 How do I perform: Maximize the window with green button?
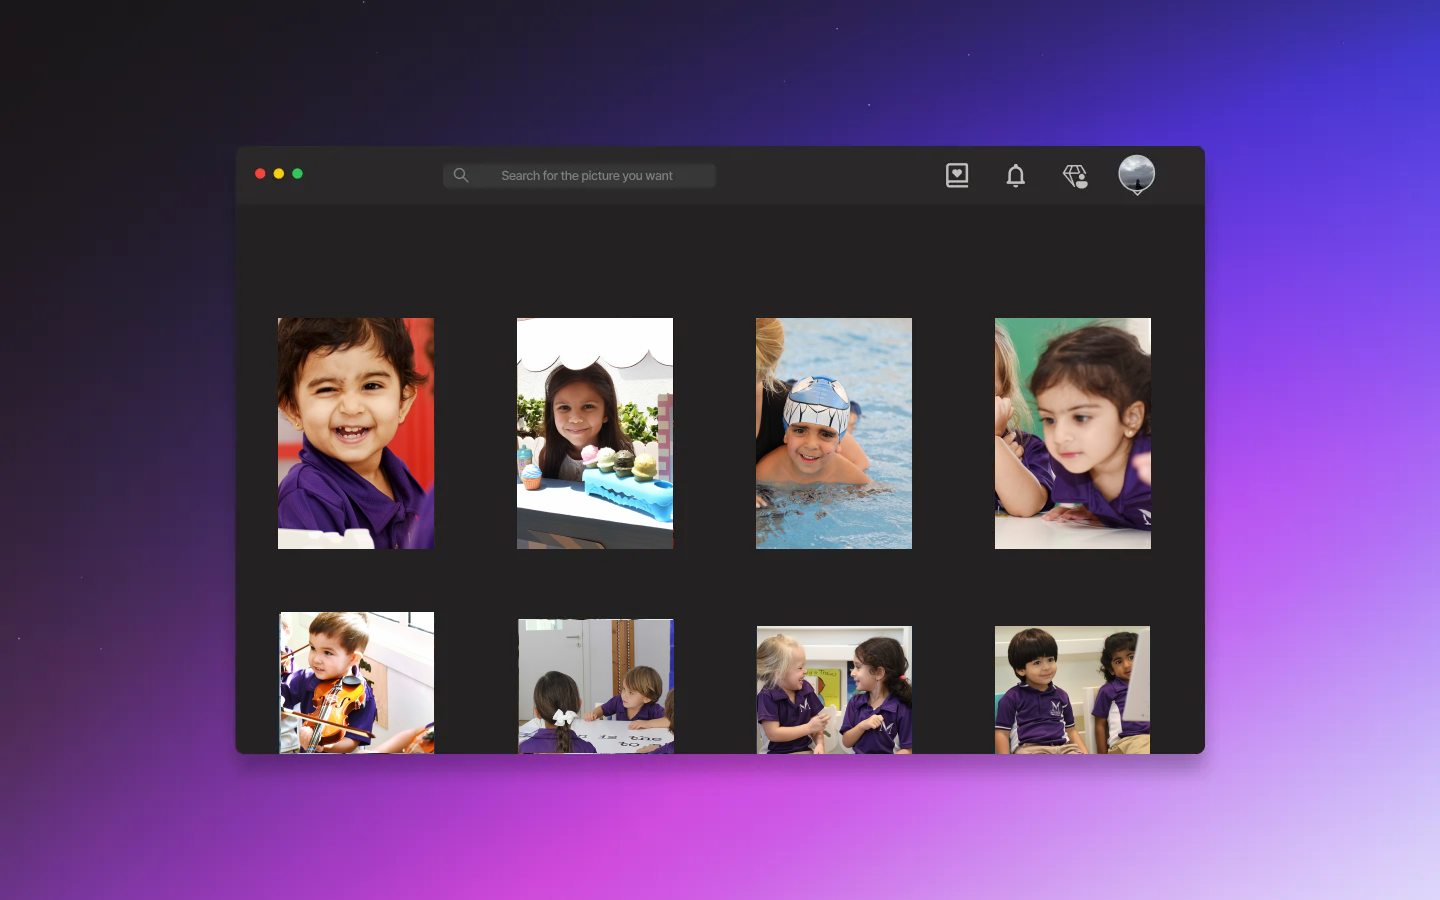(x=297, y=174)
